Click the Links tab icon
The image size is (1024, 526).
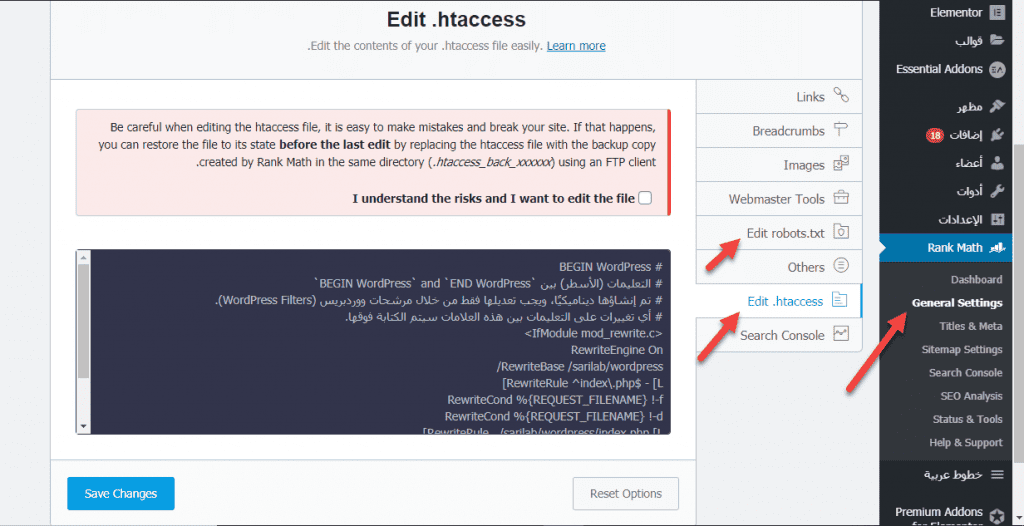841,97
